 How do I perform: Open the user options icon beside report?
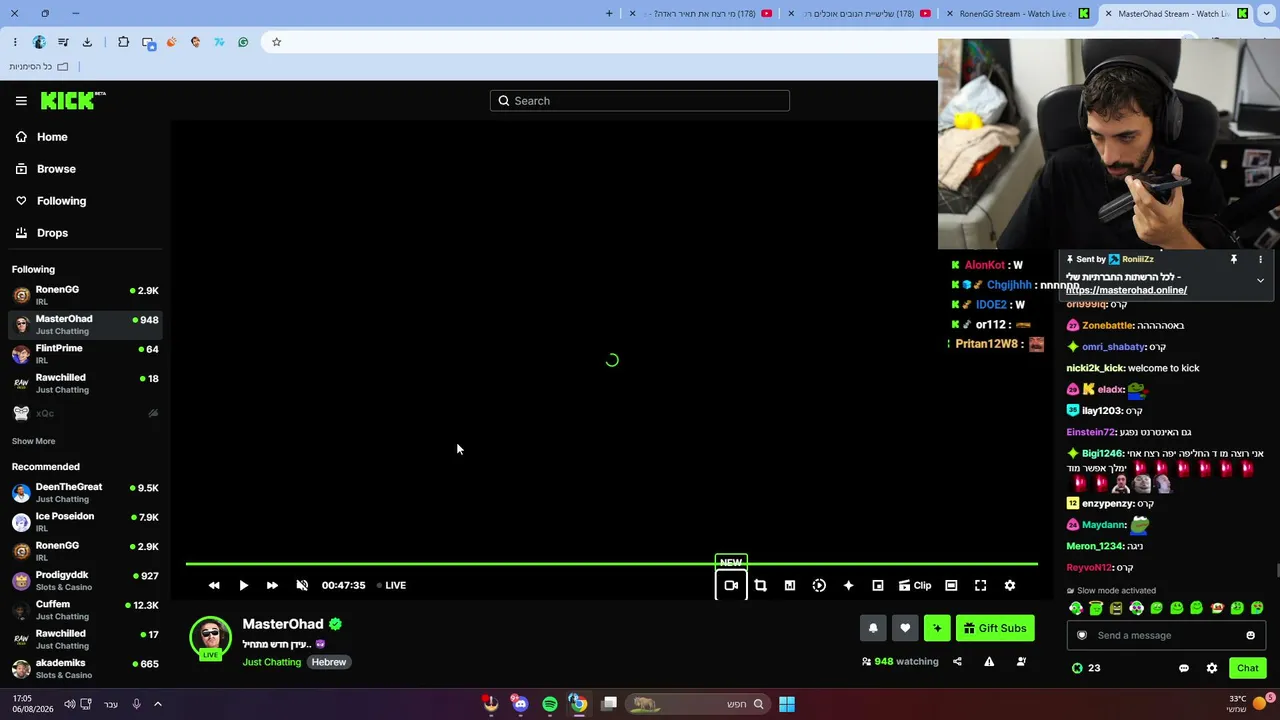click(x=1021, y=662)
